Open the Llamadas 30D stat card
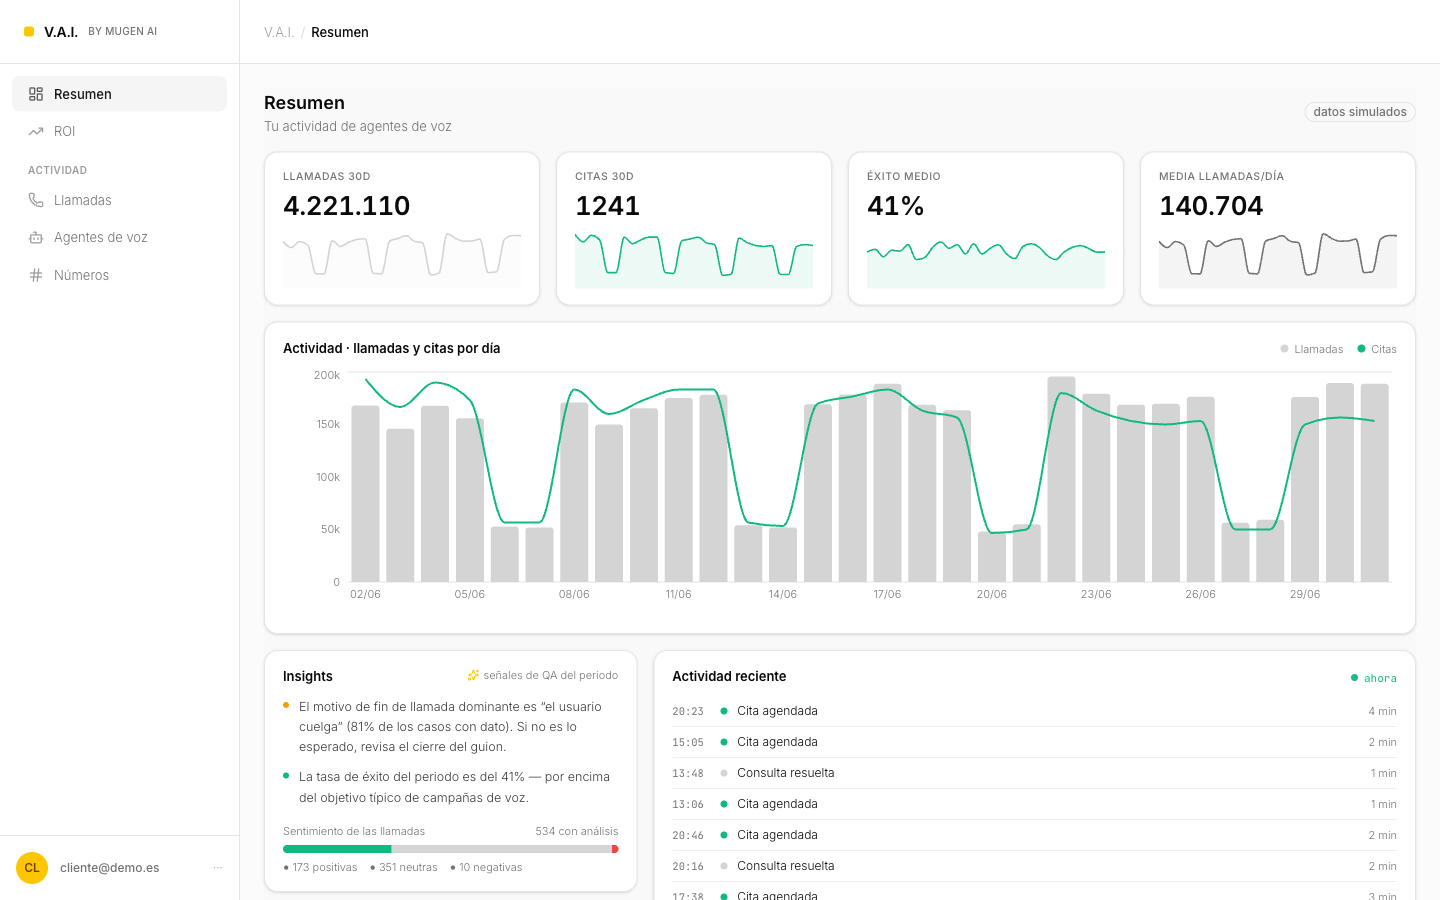 (x=402, y=229)
